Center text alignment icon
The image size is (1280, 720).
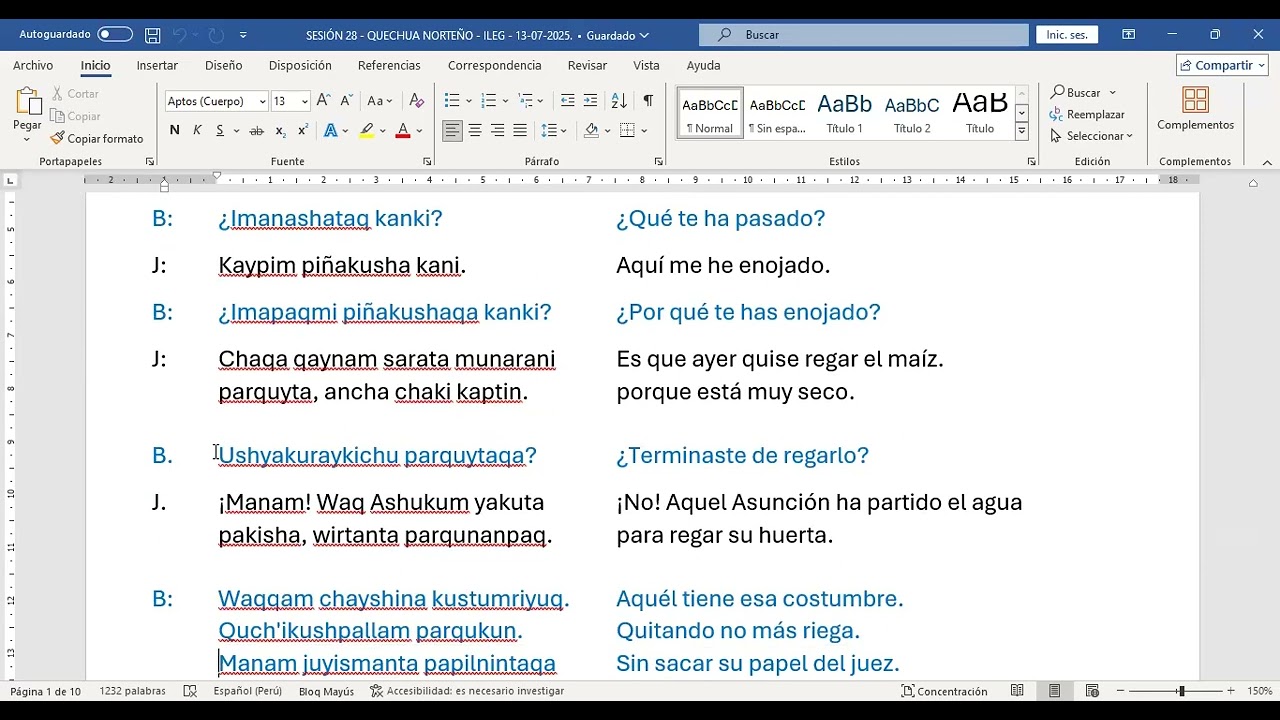[475, 130]
